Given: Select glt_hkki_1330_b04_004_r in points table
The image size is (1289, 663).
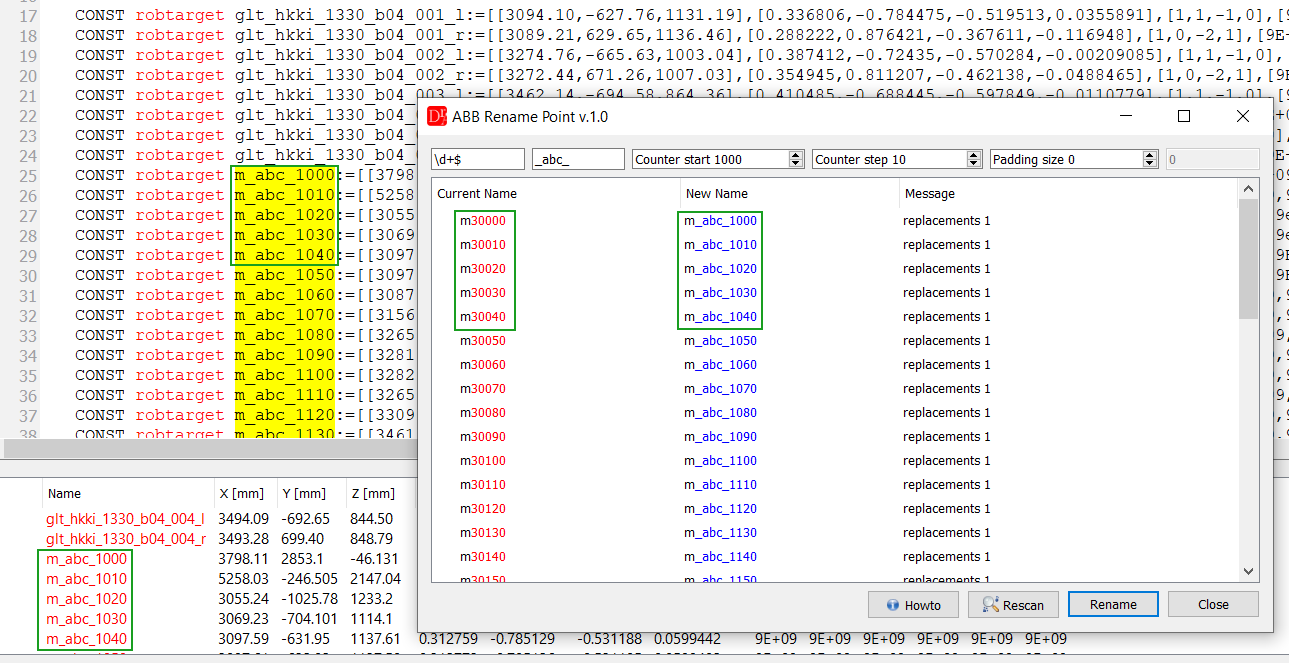Looking at the screenshot, I should tap(126, 539).
